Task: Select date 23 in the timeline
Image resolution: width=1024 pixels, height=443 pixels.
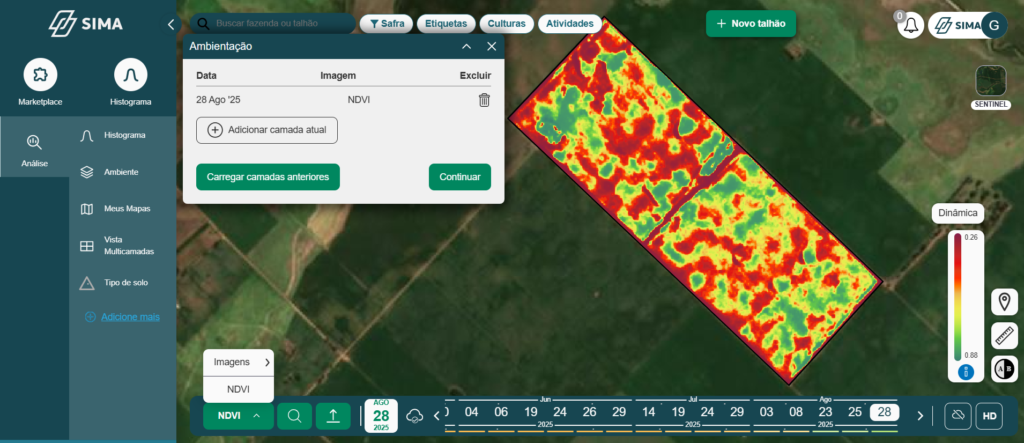Action: [x=825, y=412]
